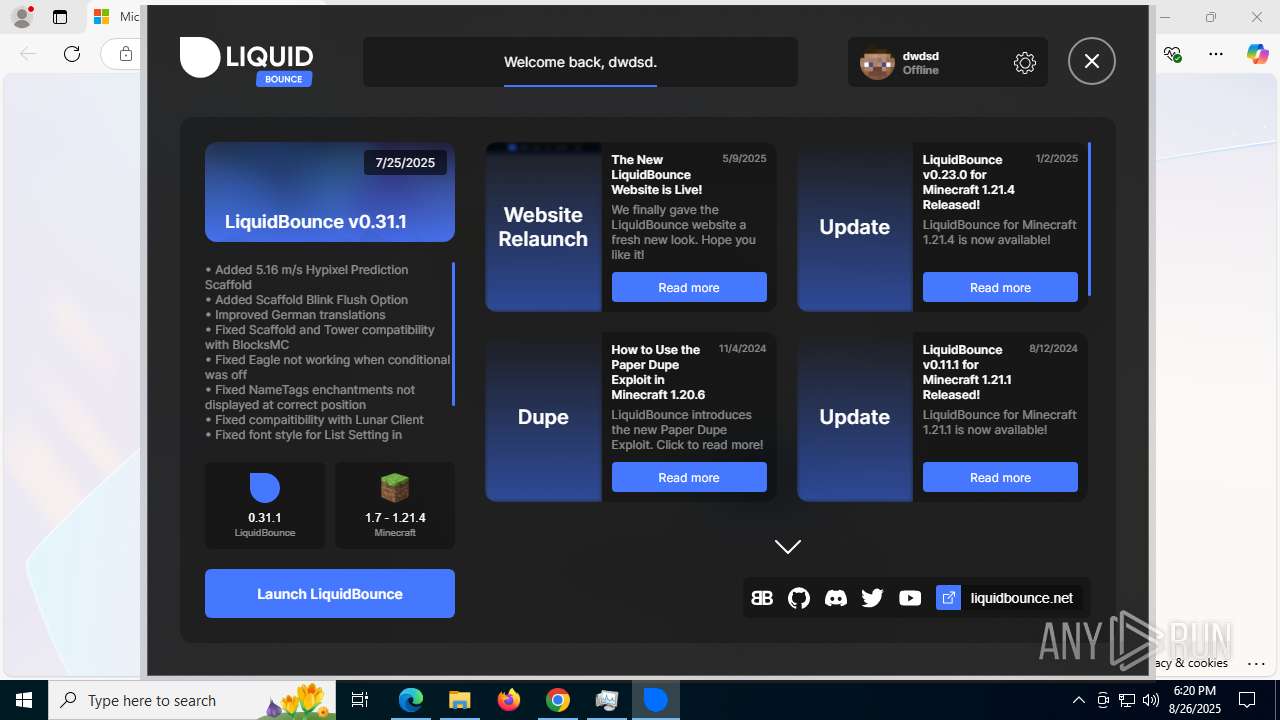This screenshot has height=720, width=1280.
Task: Open Windows Start menu
Action: coord(24,700)
